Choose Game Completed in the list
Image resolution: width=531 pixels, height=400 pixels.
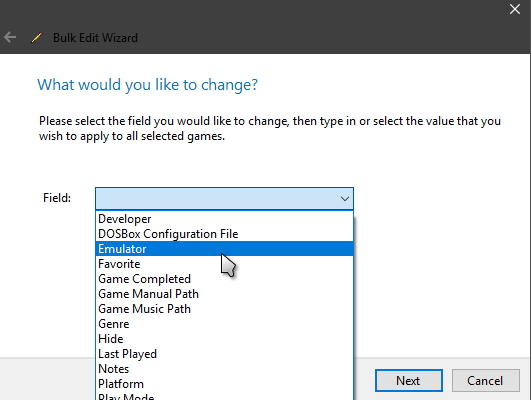pyautogui.click(x=224, y=279)
